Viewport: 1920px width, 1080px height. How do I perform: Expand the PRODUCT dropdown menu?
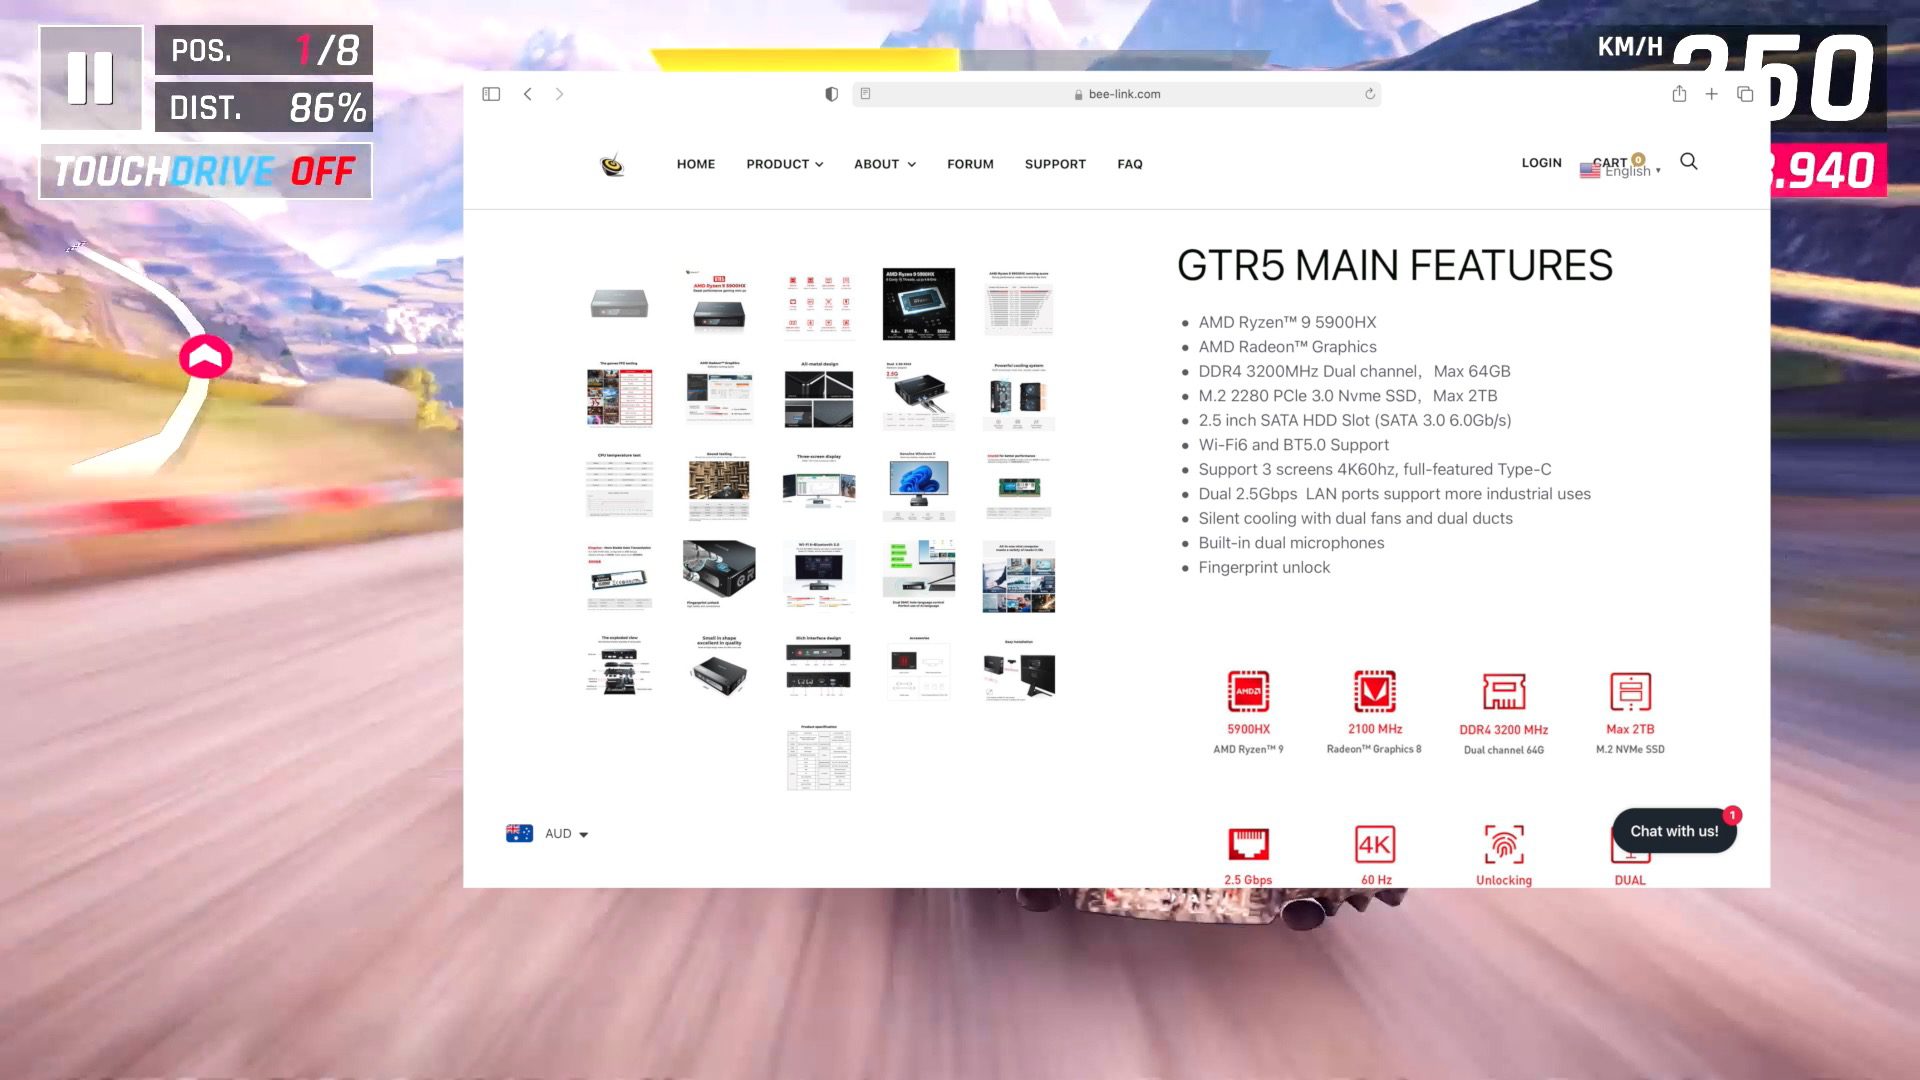784,164
